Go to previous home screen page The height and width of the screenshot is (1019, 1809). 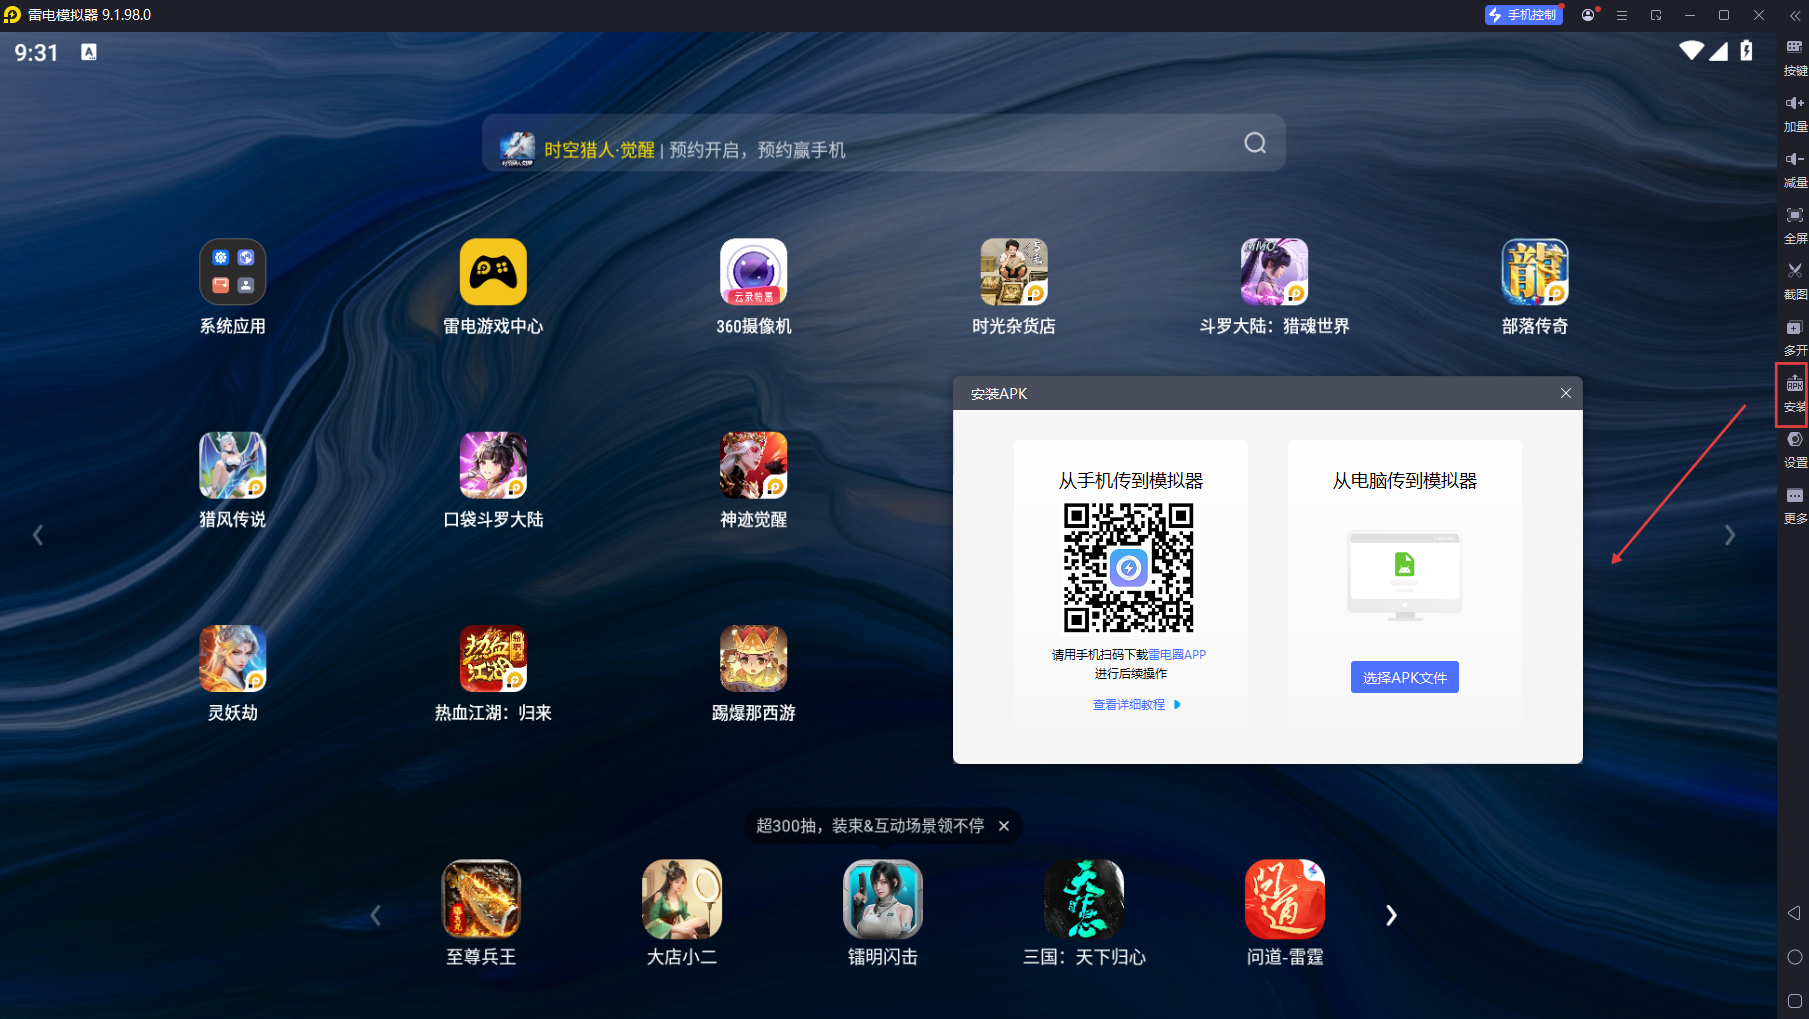[38, 535]
